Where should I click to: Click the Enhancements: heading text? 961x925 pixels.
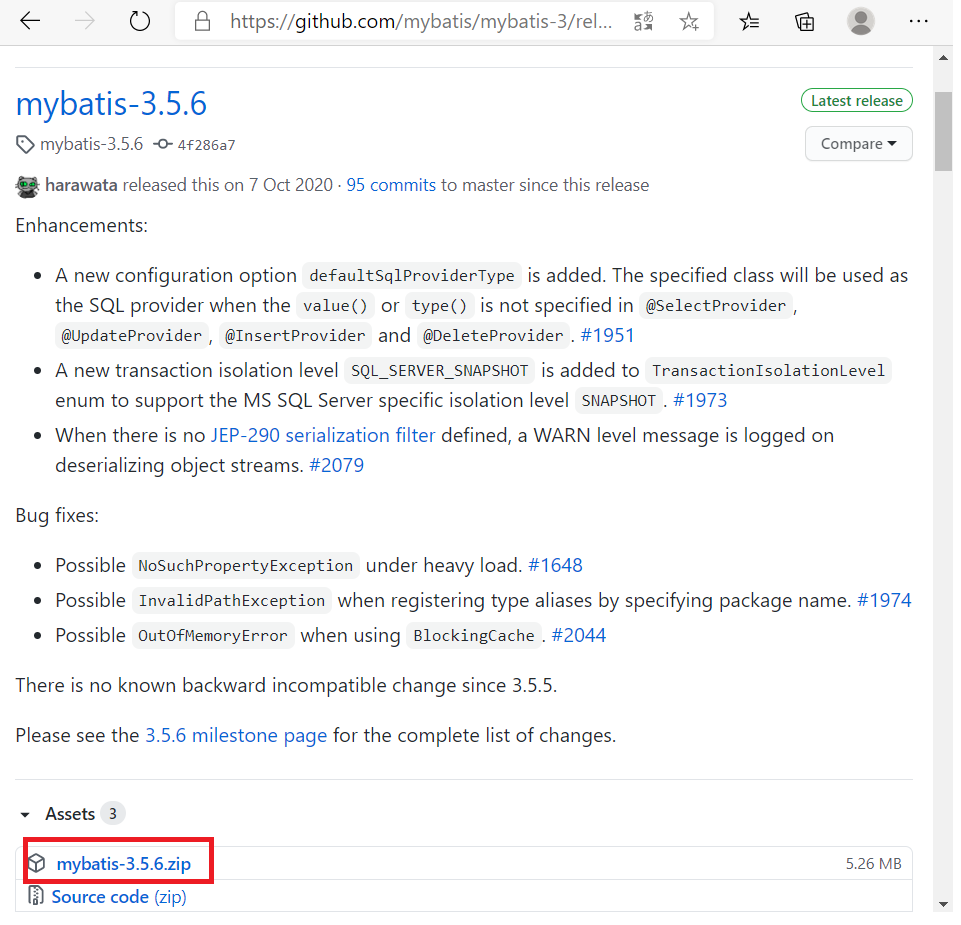click(x=82, y=226)
